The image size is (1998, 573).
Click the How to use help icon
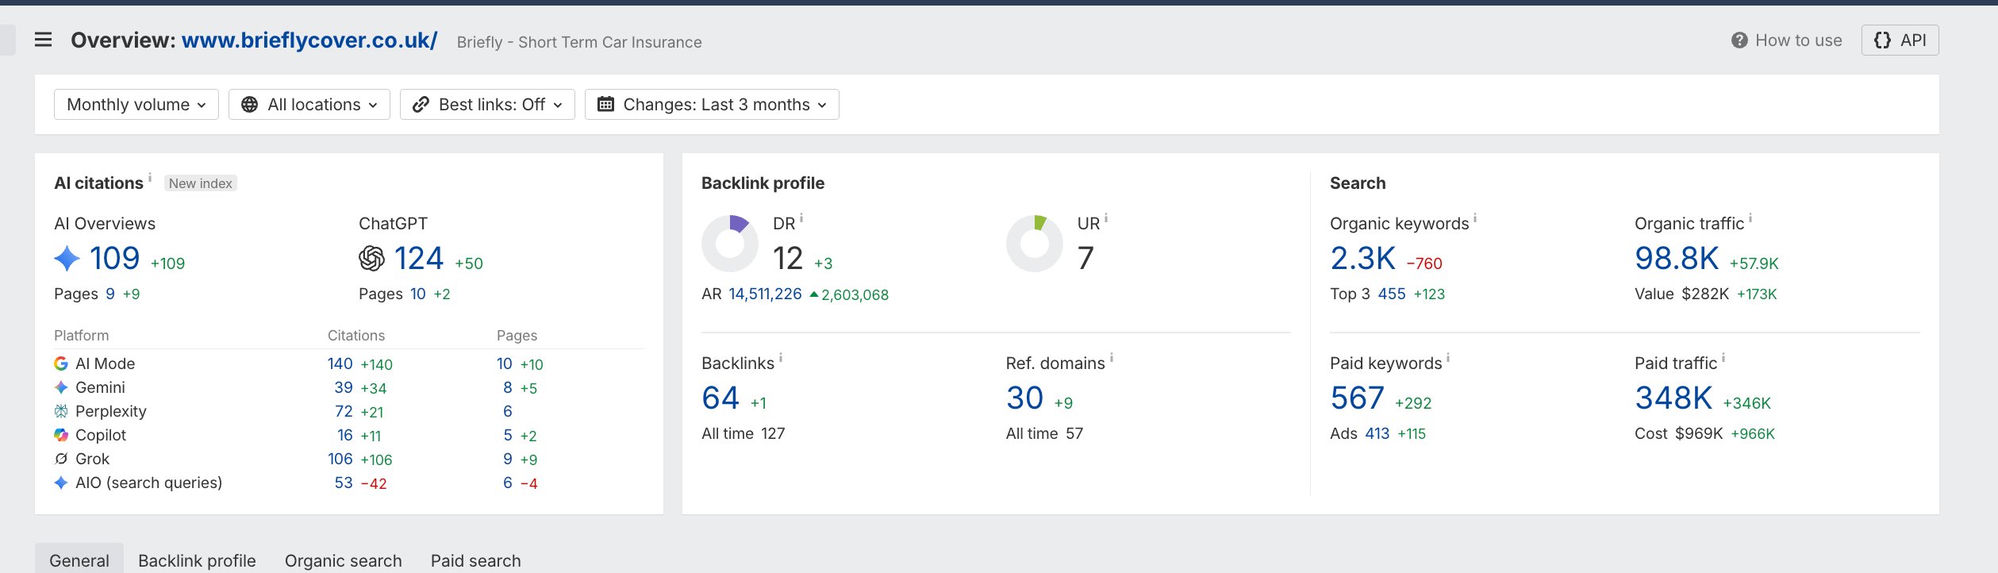pyautogui.click(x=1739, y=40)
